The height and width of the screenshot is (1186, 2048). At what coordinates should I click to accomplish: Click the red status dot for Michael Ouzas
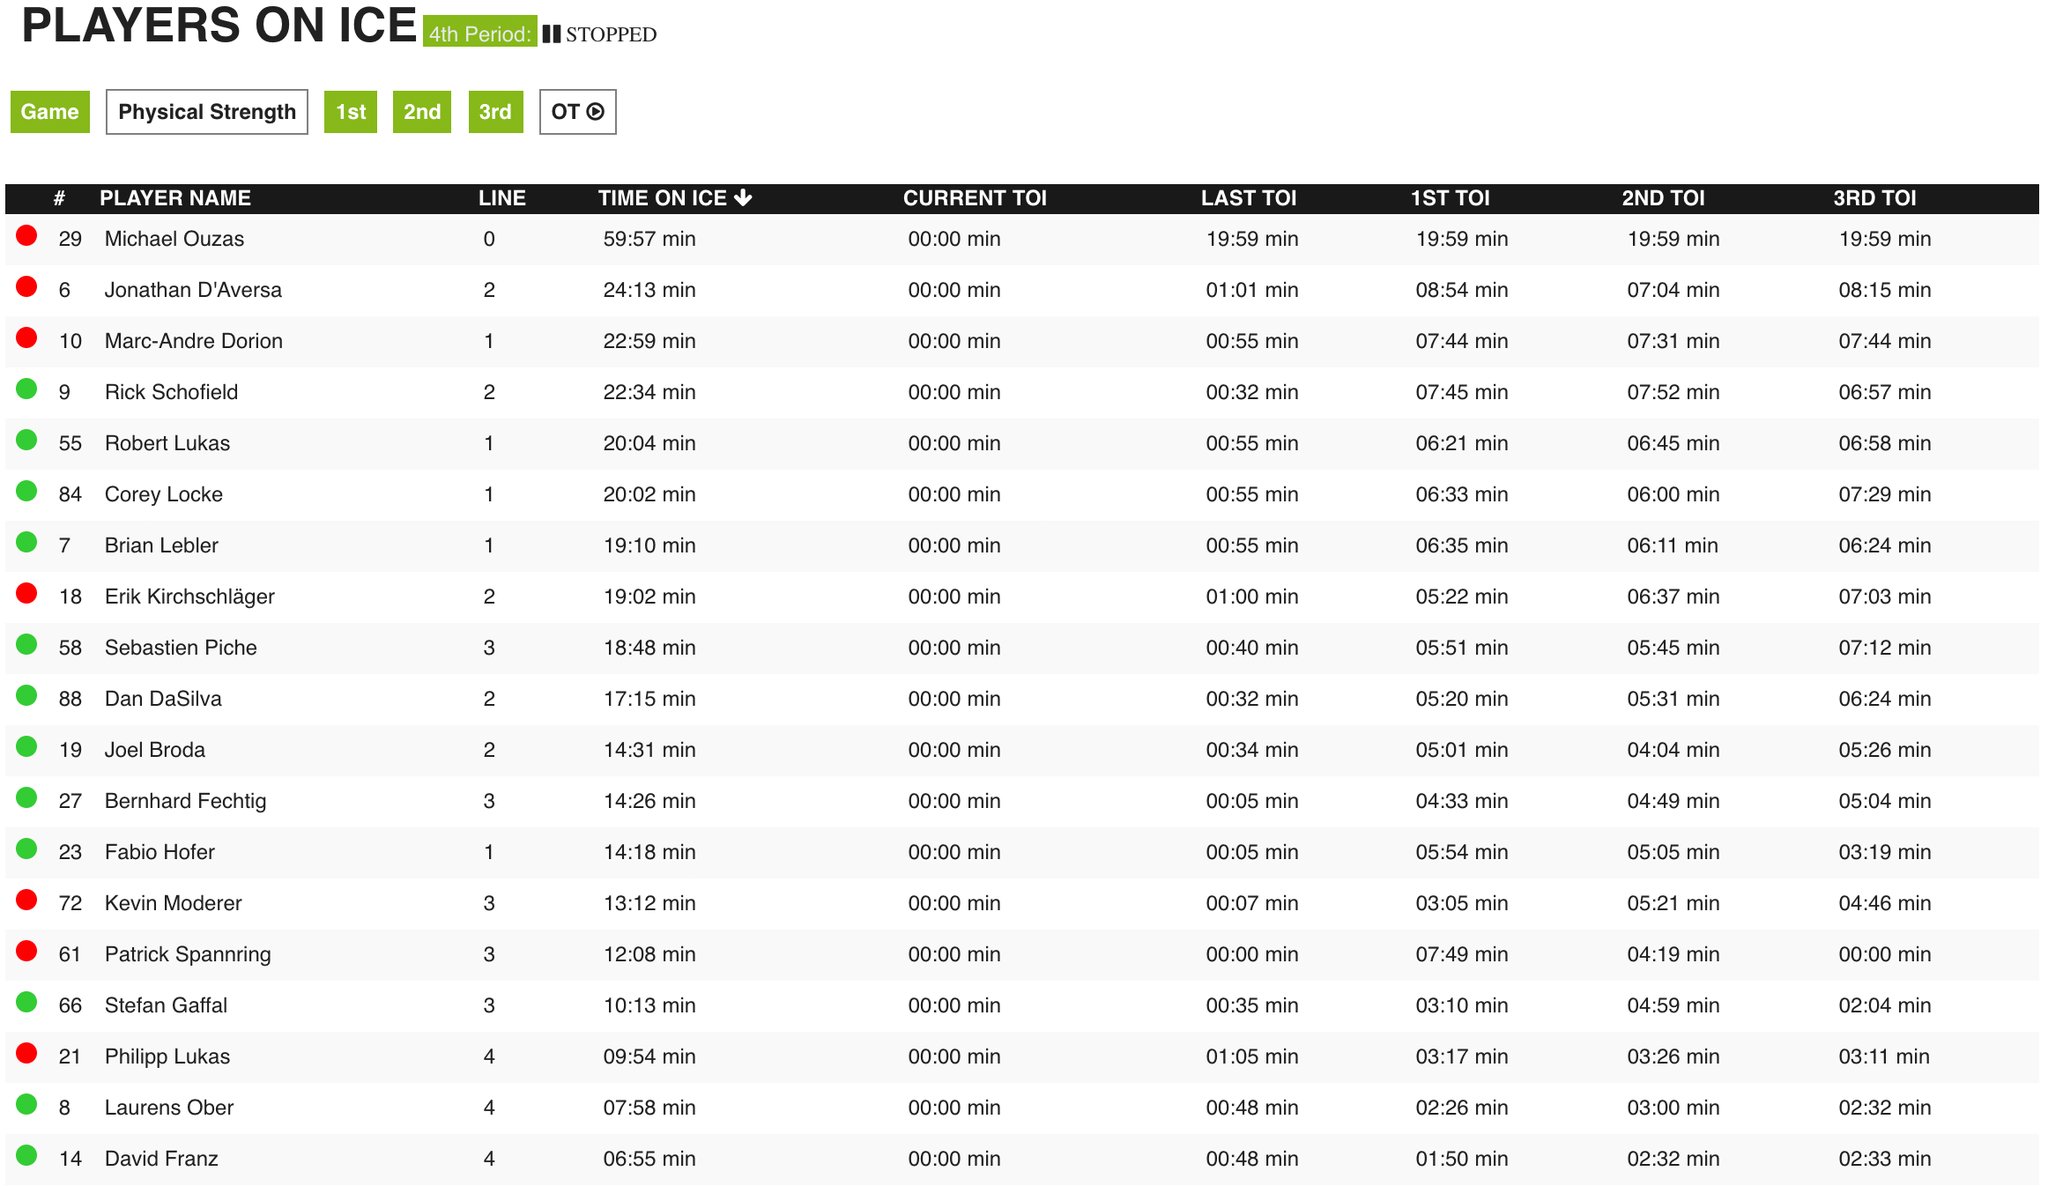(27, 236)
